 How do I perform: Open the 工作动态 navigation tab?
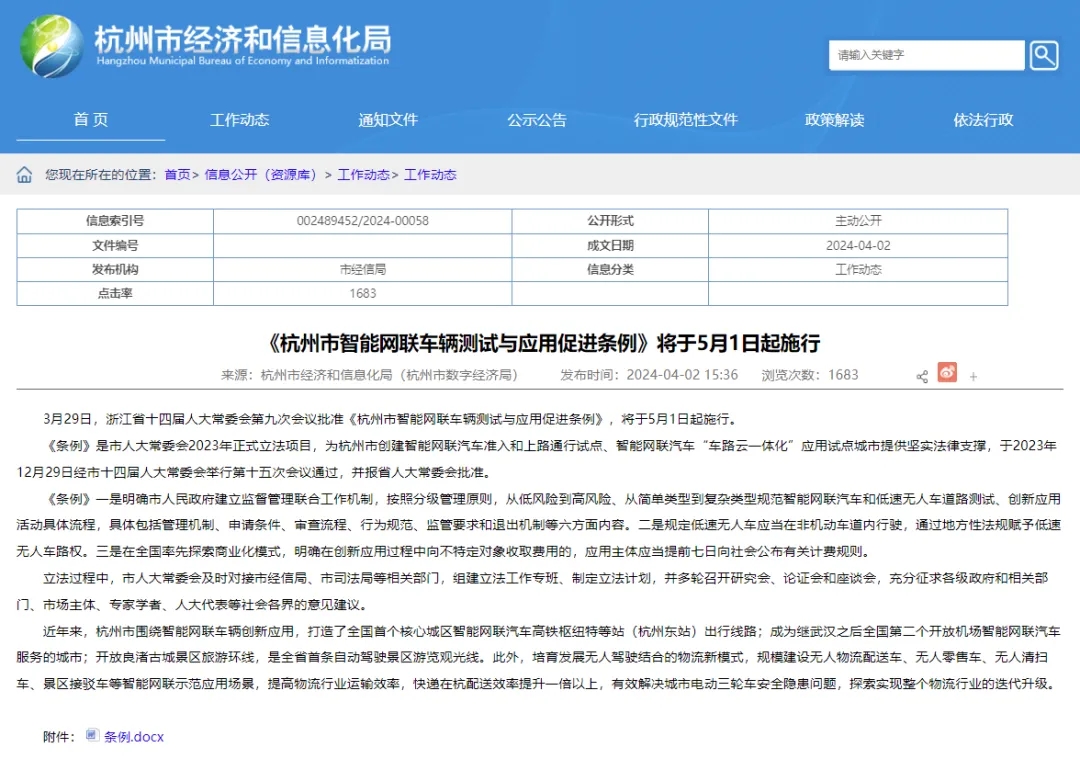[239, 120]
